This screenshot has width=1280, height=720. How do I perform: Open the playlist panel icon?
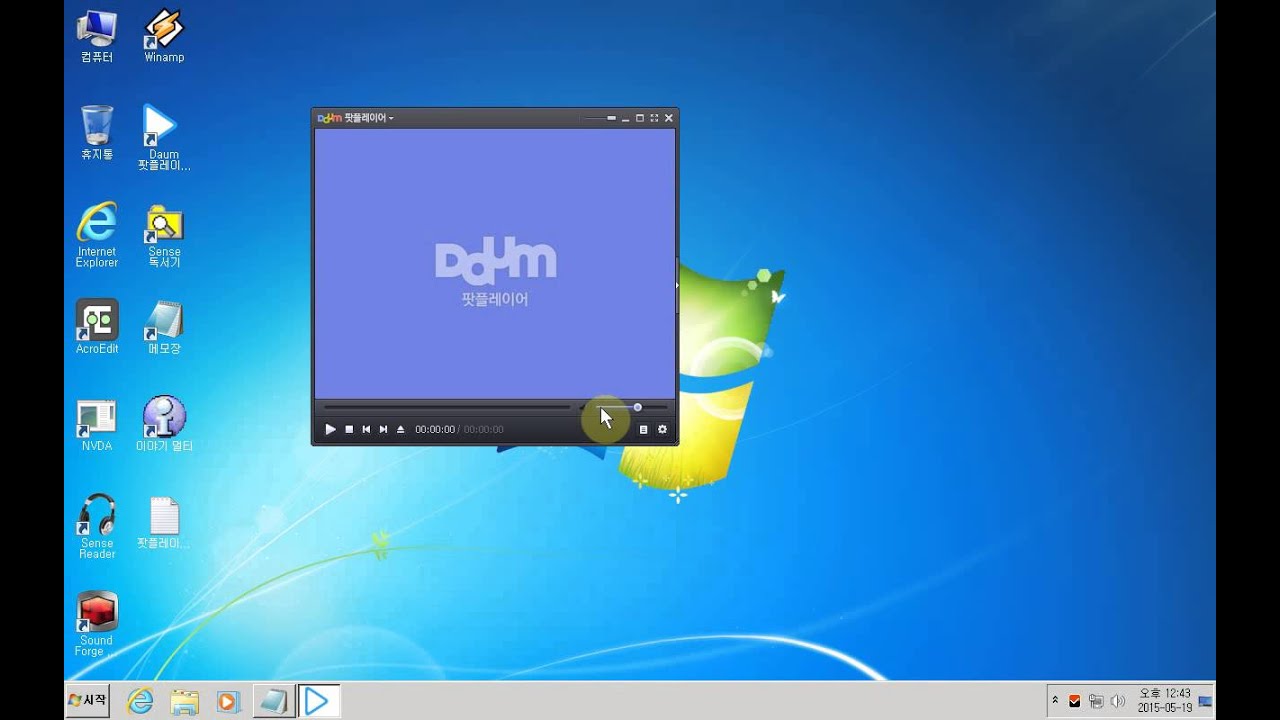click(643, 429)
